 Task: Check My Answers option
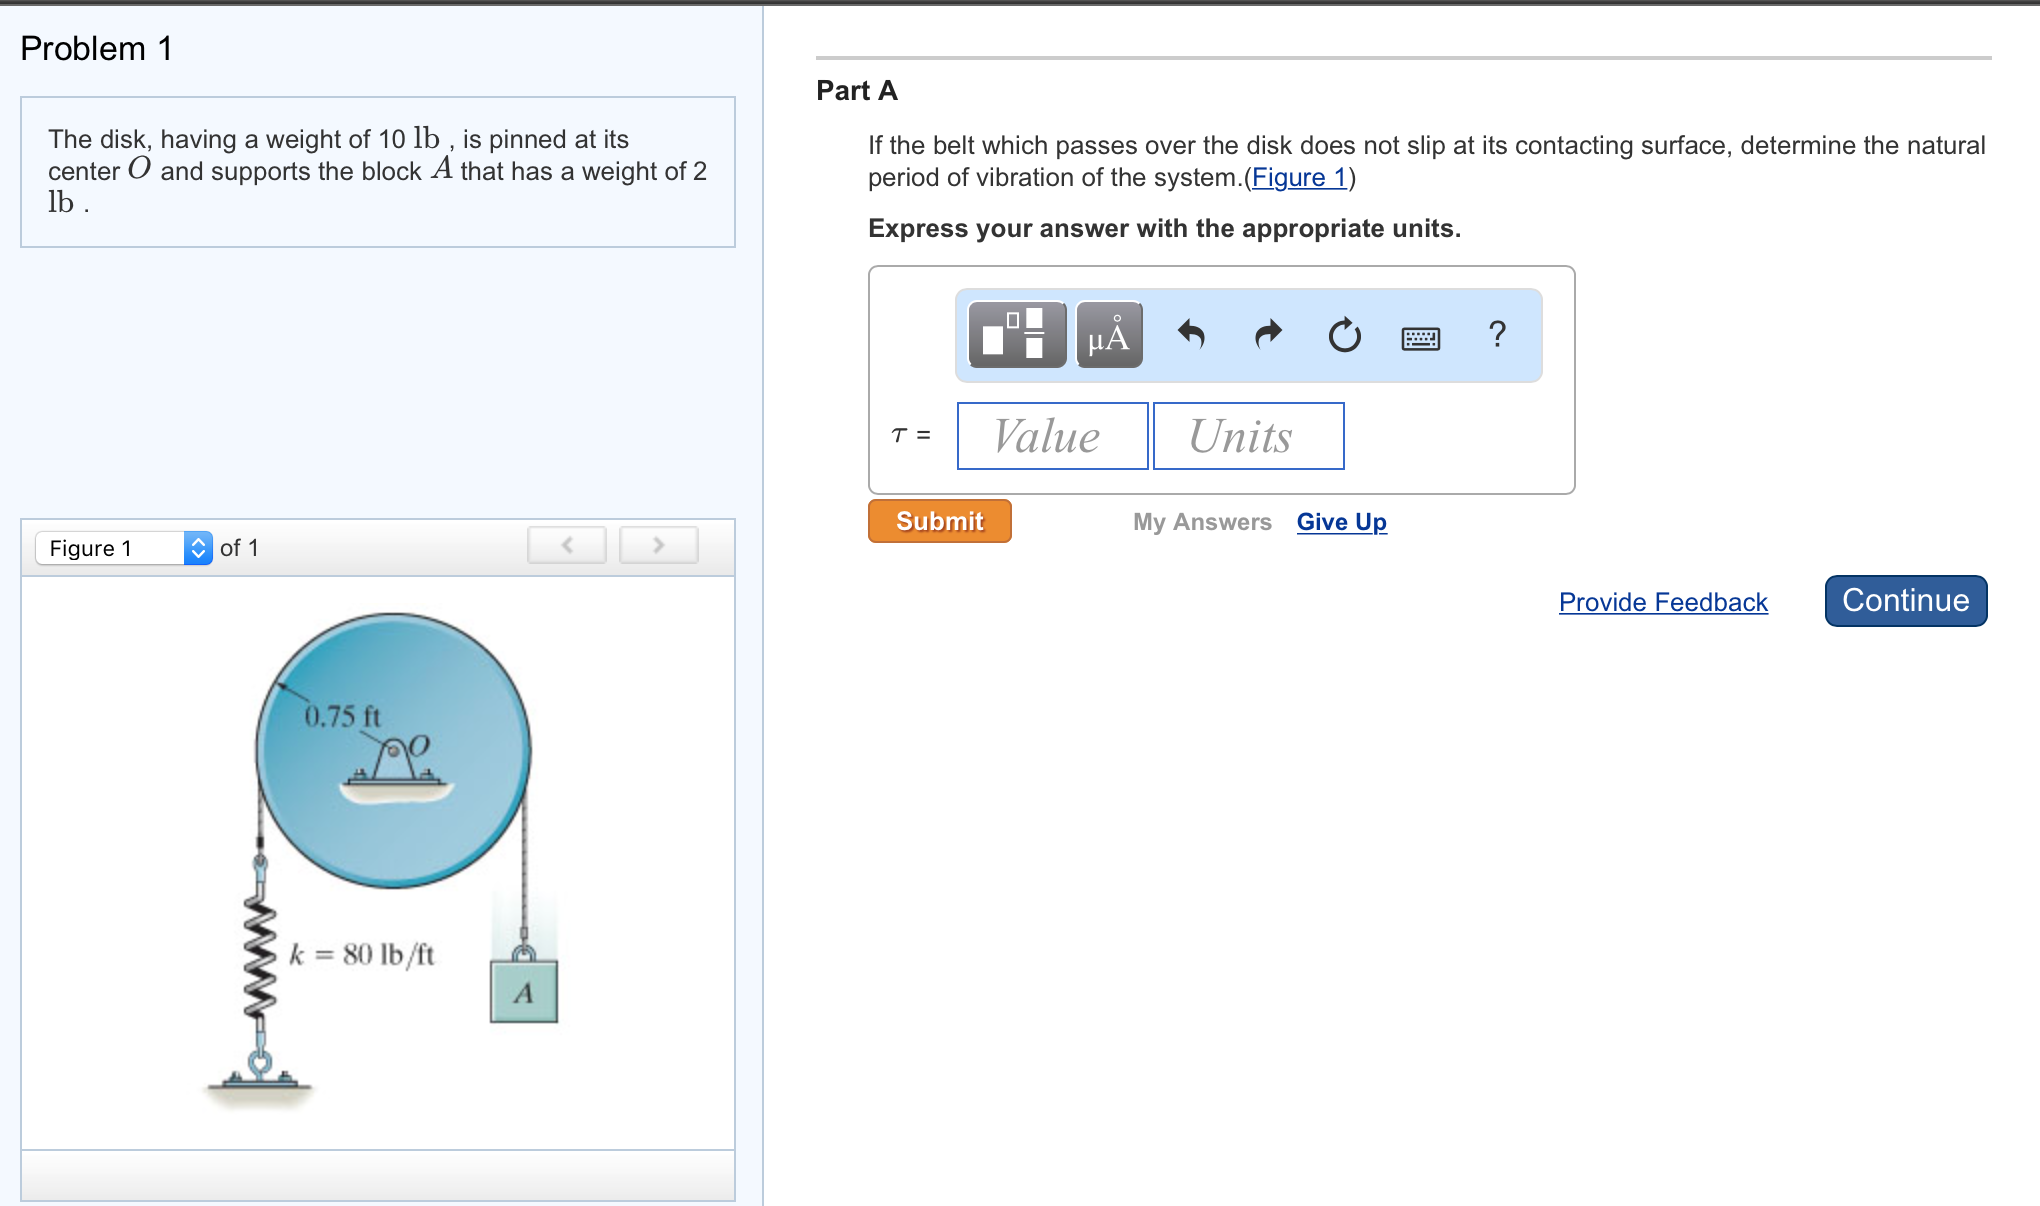pos(1201,521)
